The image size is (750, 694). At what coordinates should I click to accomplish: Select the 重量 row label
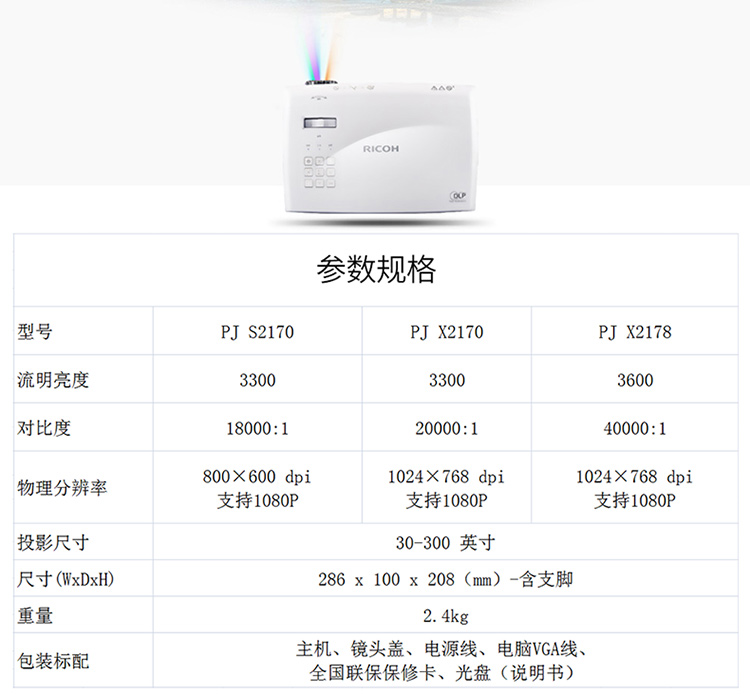point(35,615)
